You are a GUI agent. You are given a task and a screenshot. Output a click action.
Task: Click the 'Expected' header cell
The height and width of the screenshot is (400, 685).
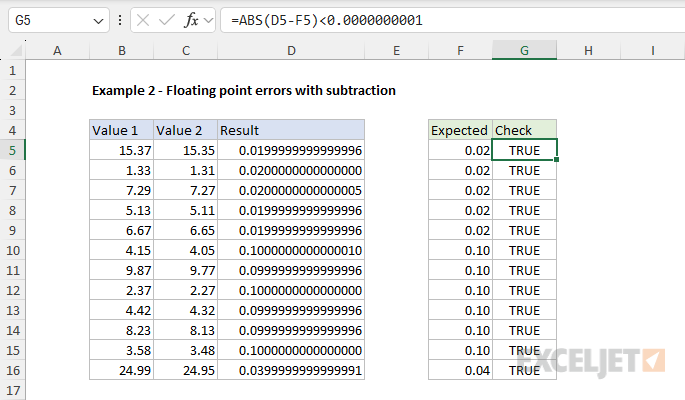point(460,130)
